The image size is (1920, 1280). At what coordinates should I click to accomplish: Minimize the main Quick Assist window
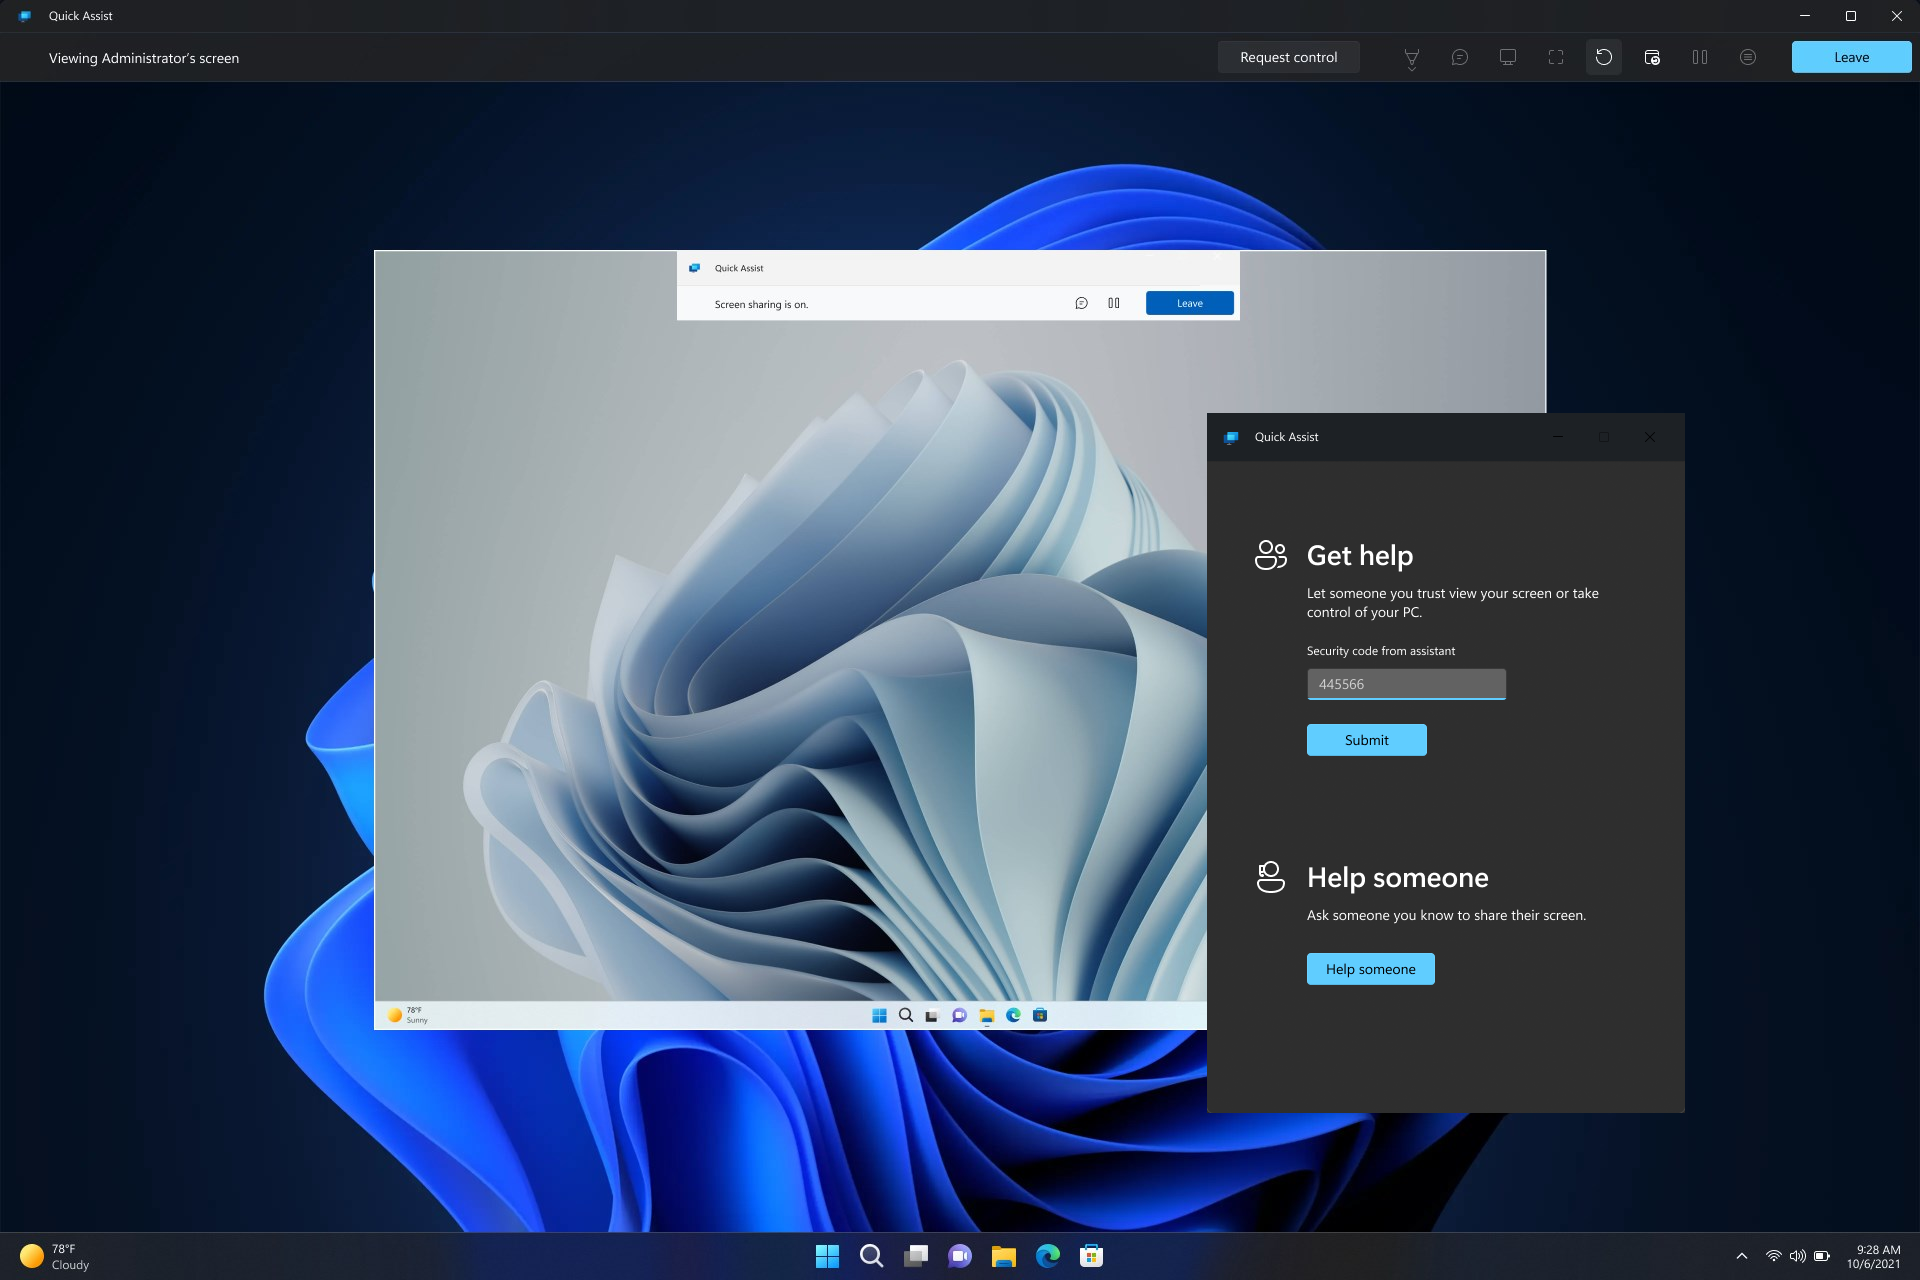pyautogui.click(x=1804, y=16)
